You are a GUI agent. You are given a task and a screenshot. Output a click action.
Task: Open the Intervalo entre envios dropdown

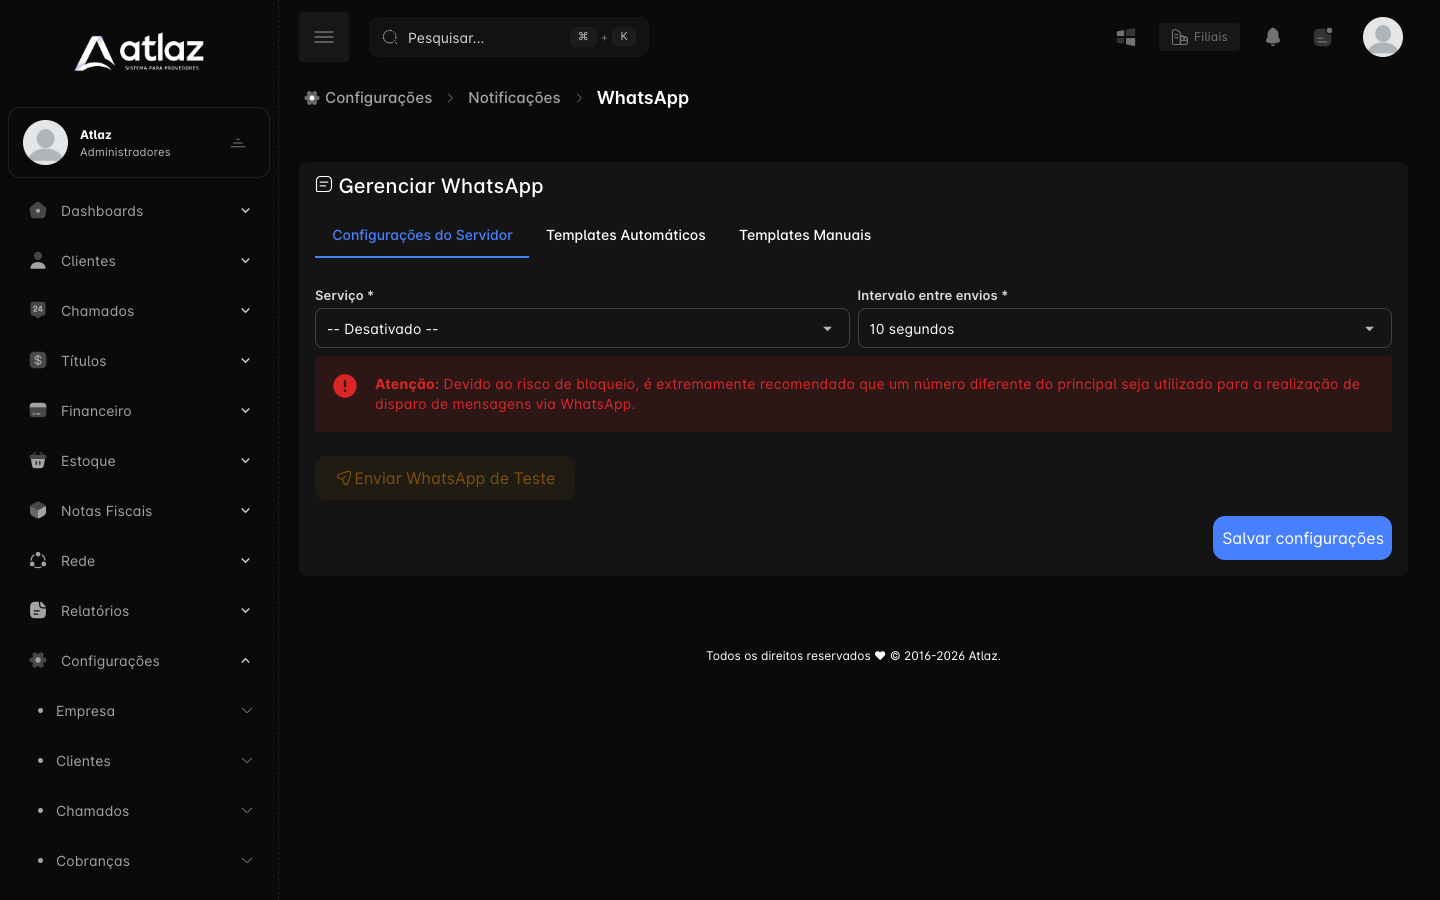pos(1124,328)
